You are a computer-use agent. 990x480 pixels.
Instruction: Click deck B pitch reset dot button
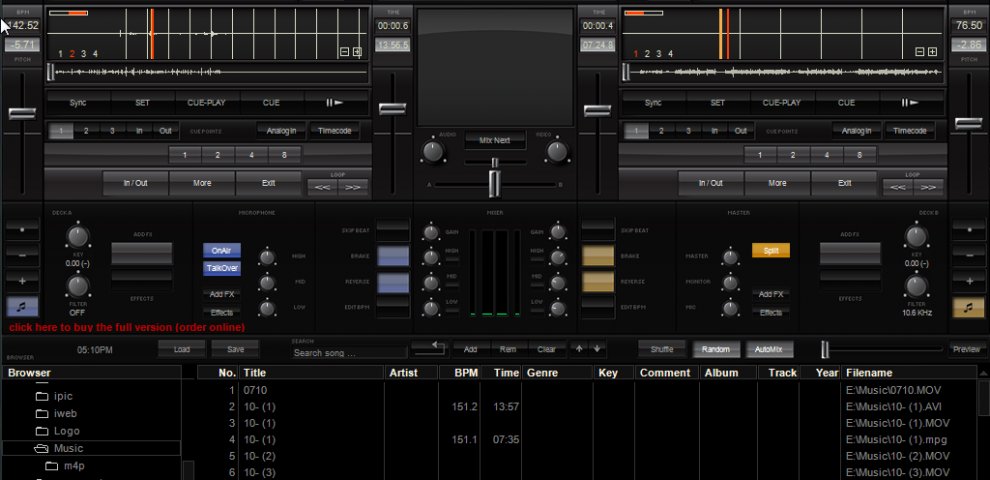click(968, 230)
